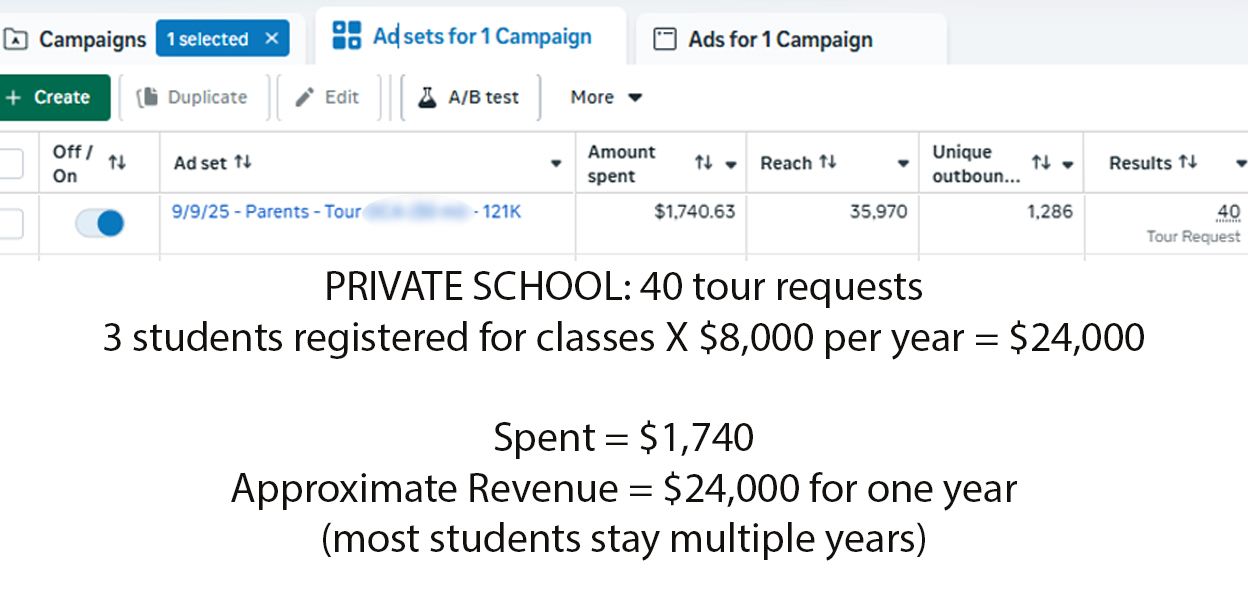The height and width of the screenshot is (600, 1248).
Task: Open the 9/9/25 Parents Tour ad set link
Action: 266,212
